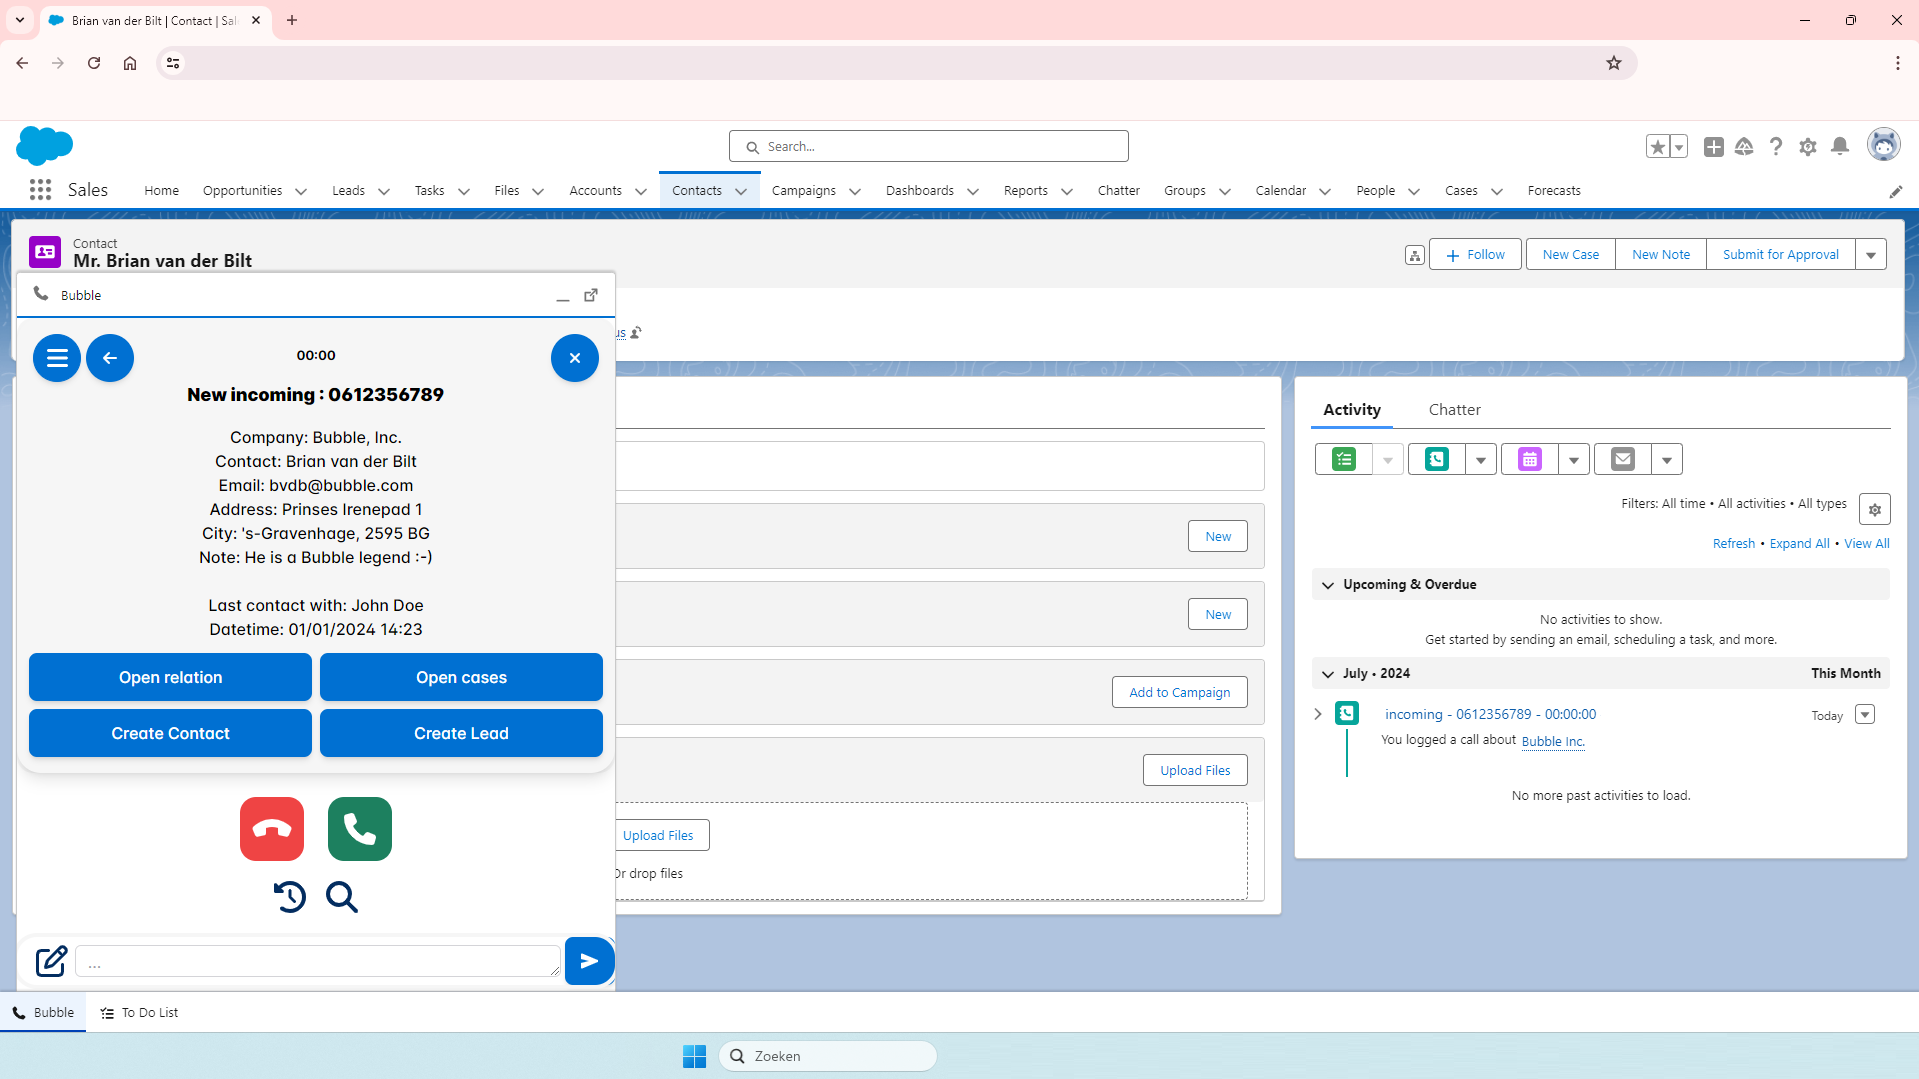The width and height of the screenshot is (1919, 1079).
Task: Decline the call with red hang-up button
Action: tap(272, 828)
